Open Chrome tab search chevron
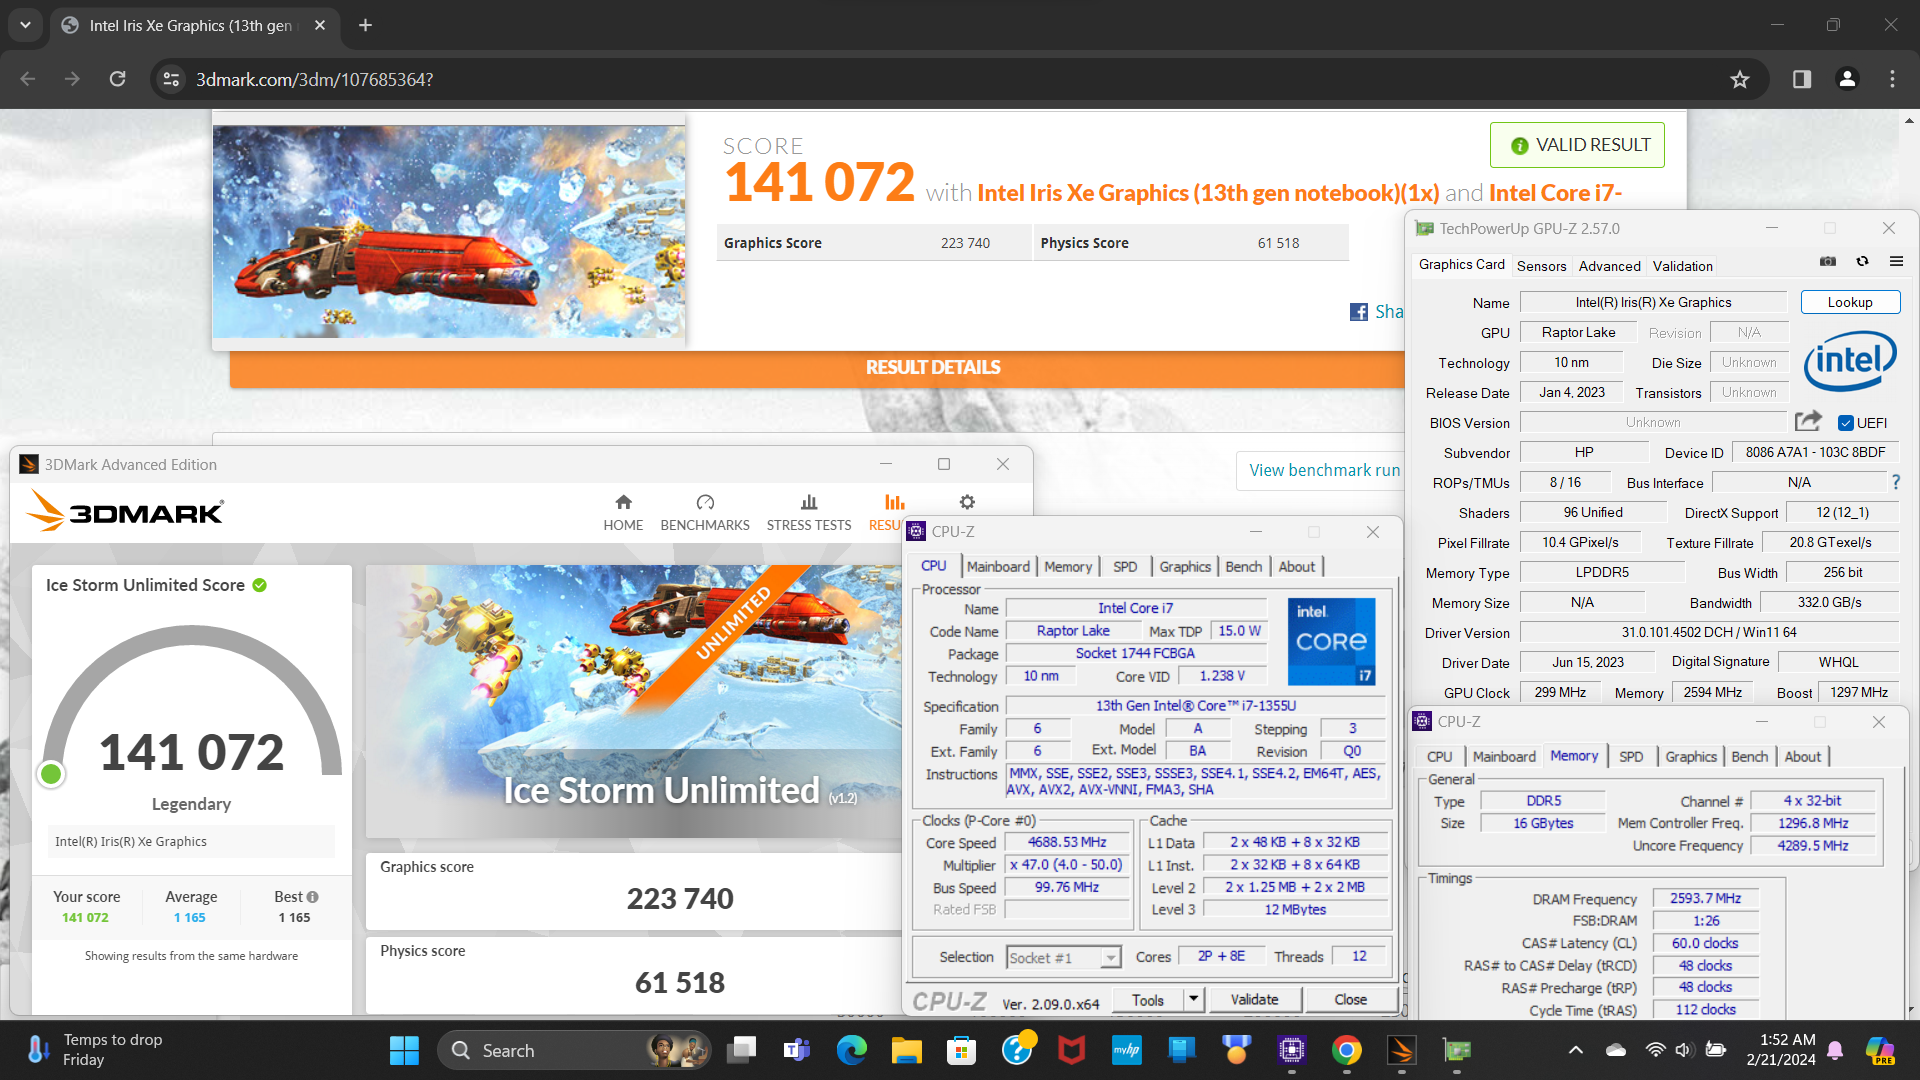Screen dimensions: 1920x1080 coord(25,25)
